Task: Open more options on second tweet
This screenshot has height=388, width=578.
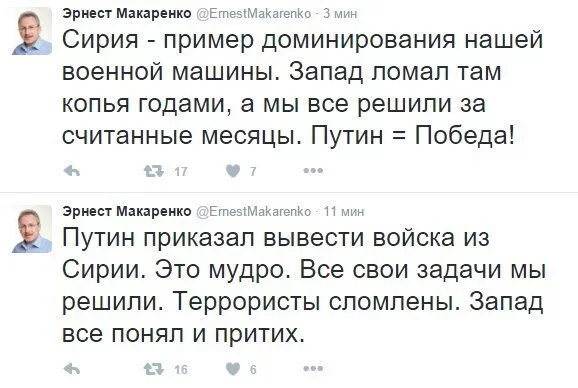Action: 313,368
